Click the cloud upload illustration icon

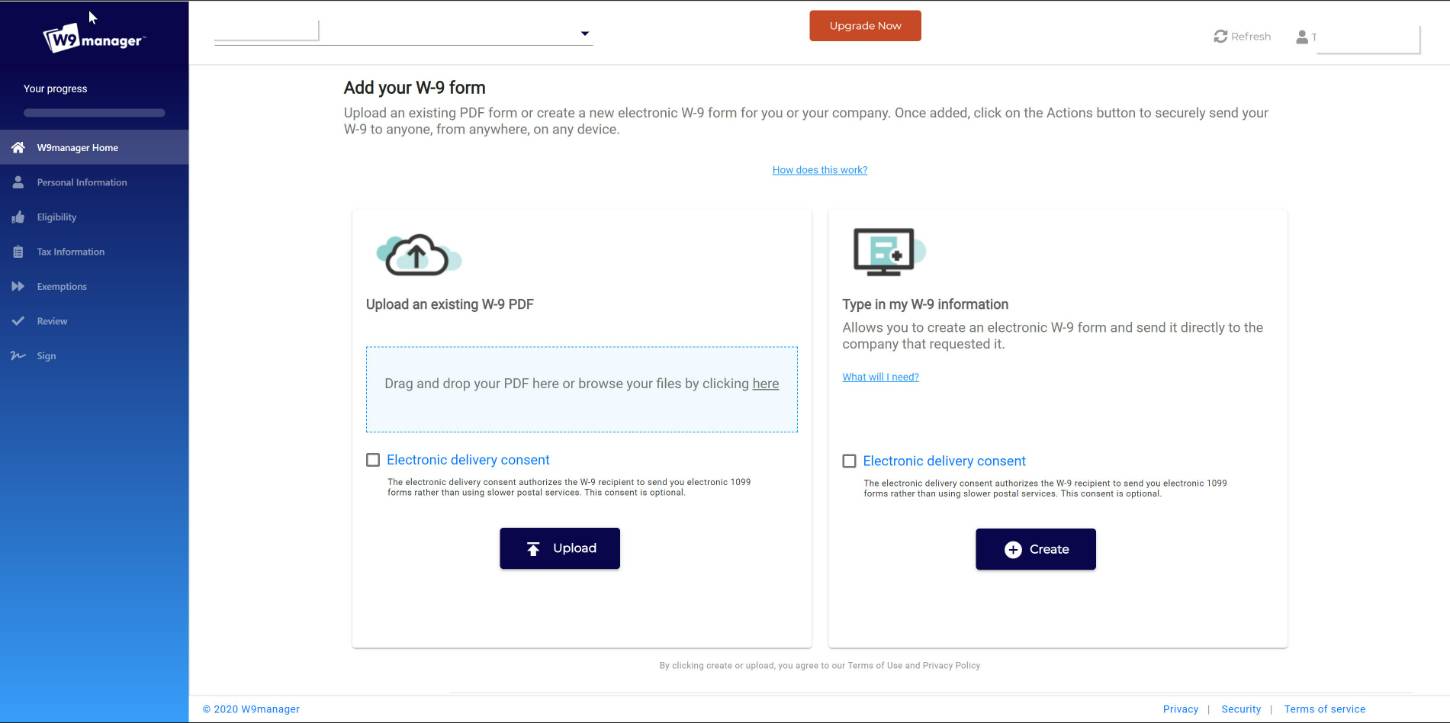(x=419, y=254)
